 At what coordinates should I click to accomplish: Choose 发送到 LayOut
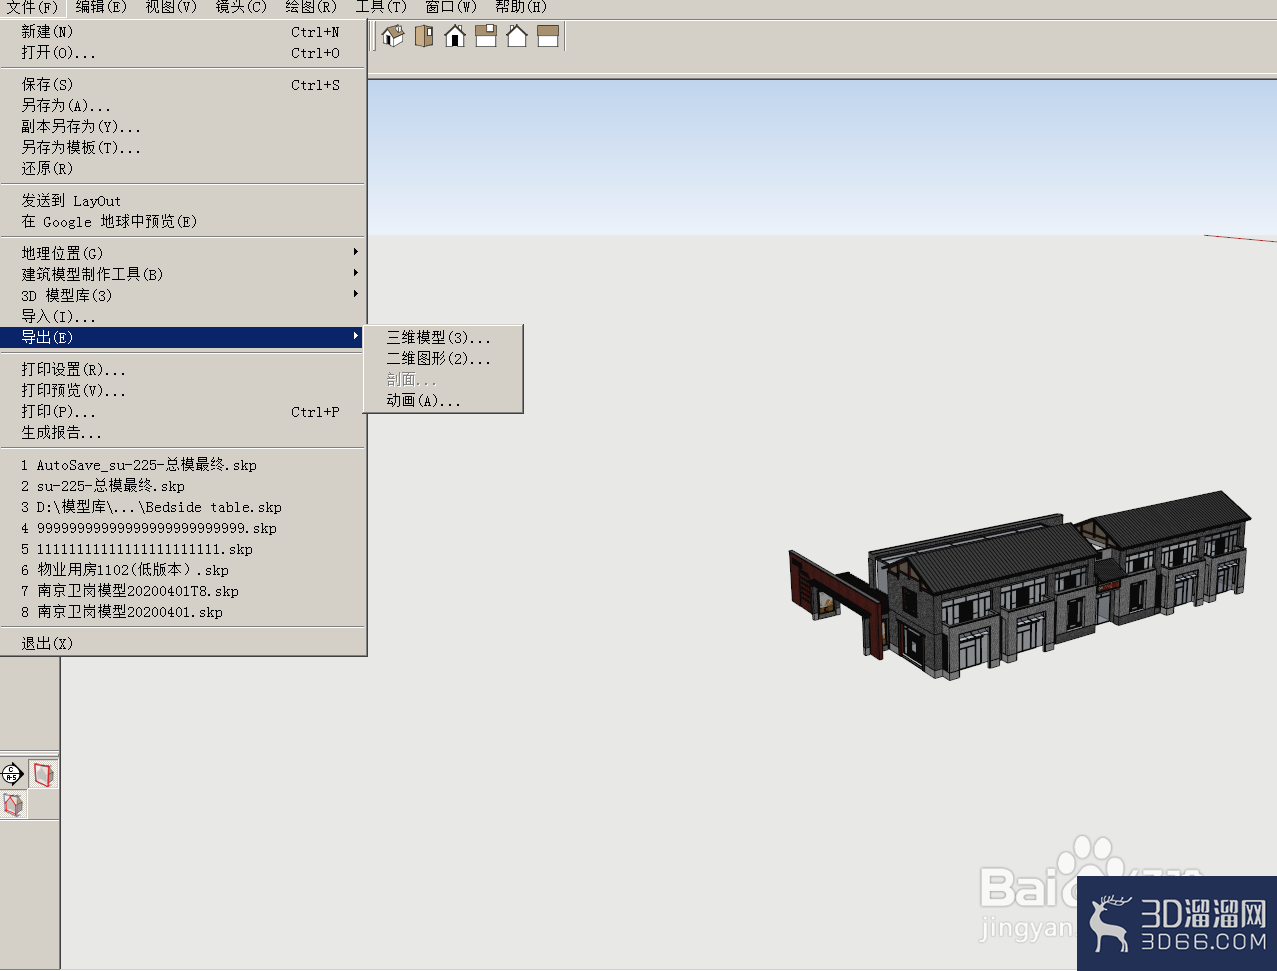pos(184,201)
